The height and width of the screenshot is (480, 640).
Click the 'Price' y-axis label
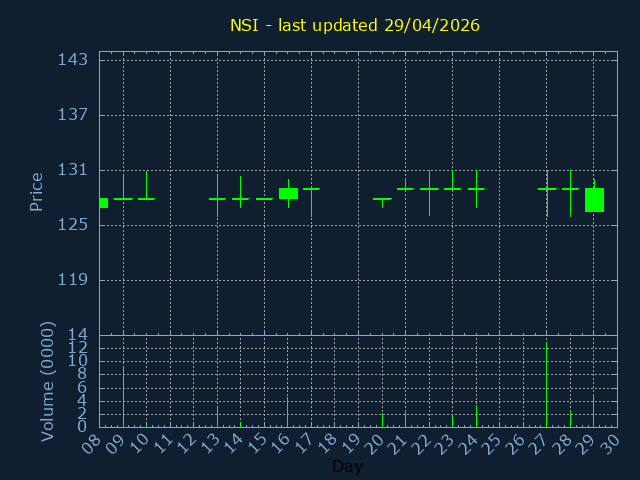37,191
